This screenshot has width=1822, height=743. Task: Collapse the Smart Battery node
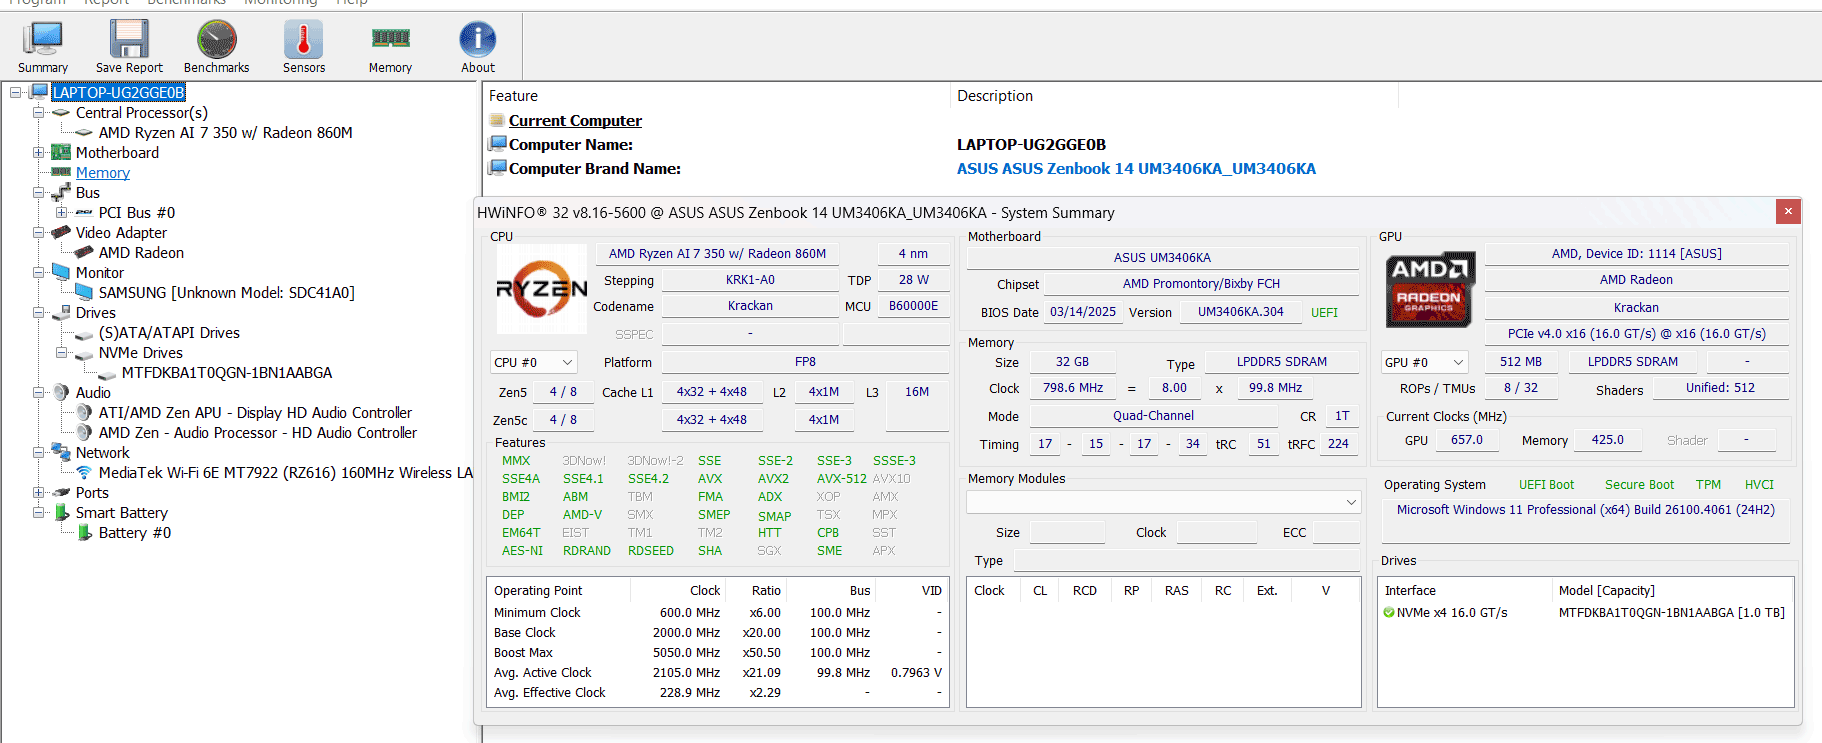pyautogui.click(x=38, y=512)
